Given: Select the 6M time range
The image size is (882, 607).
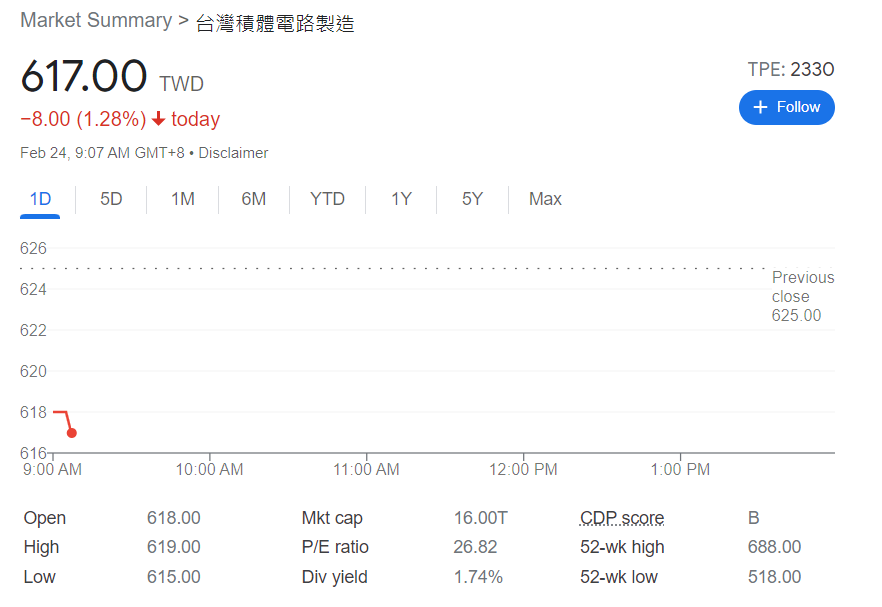Looking at the screenshot, I should pos(253,199).
